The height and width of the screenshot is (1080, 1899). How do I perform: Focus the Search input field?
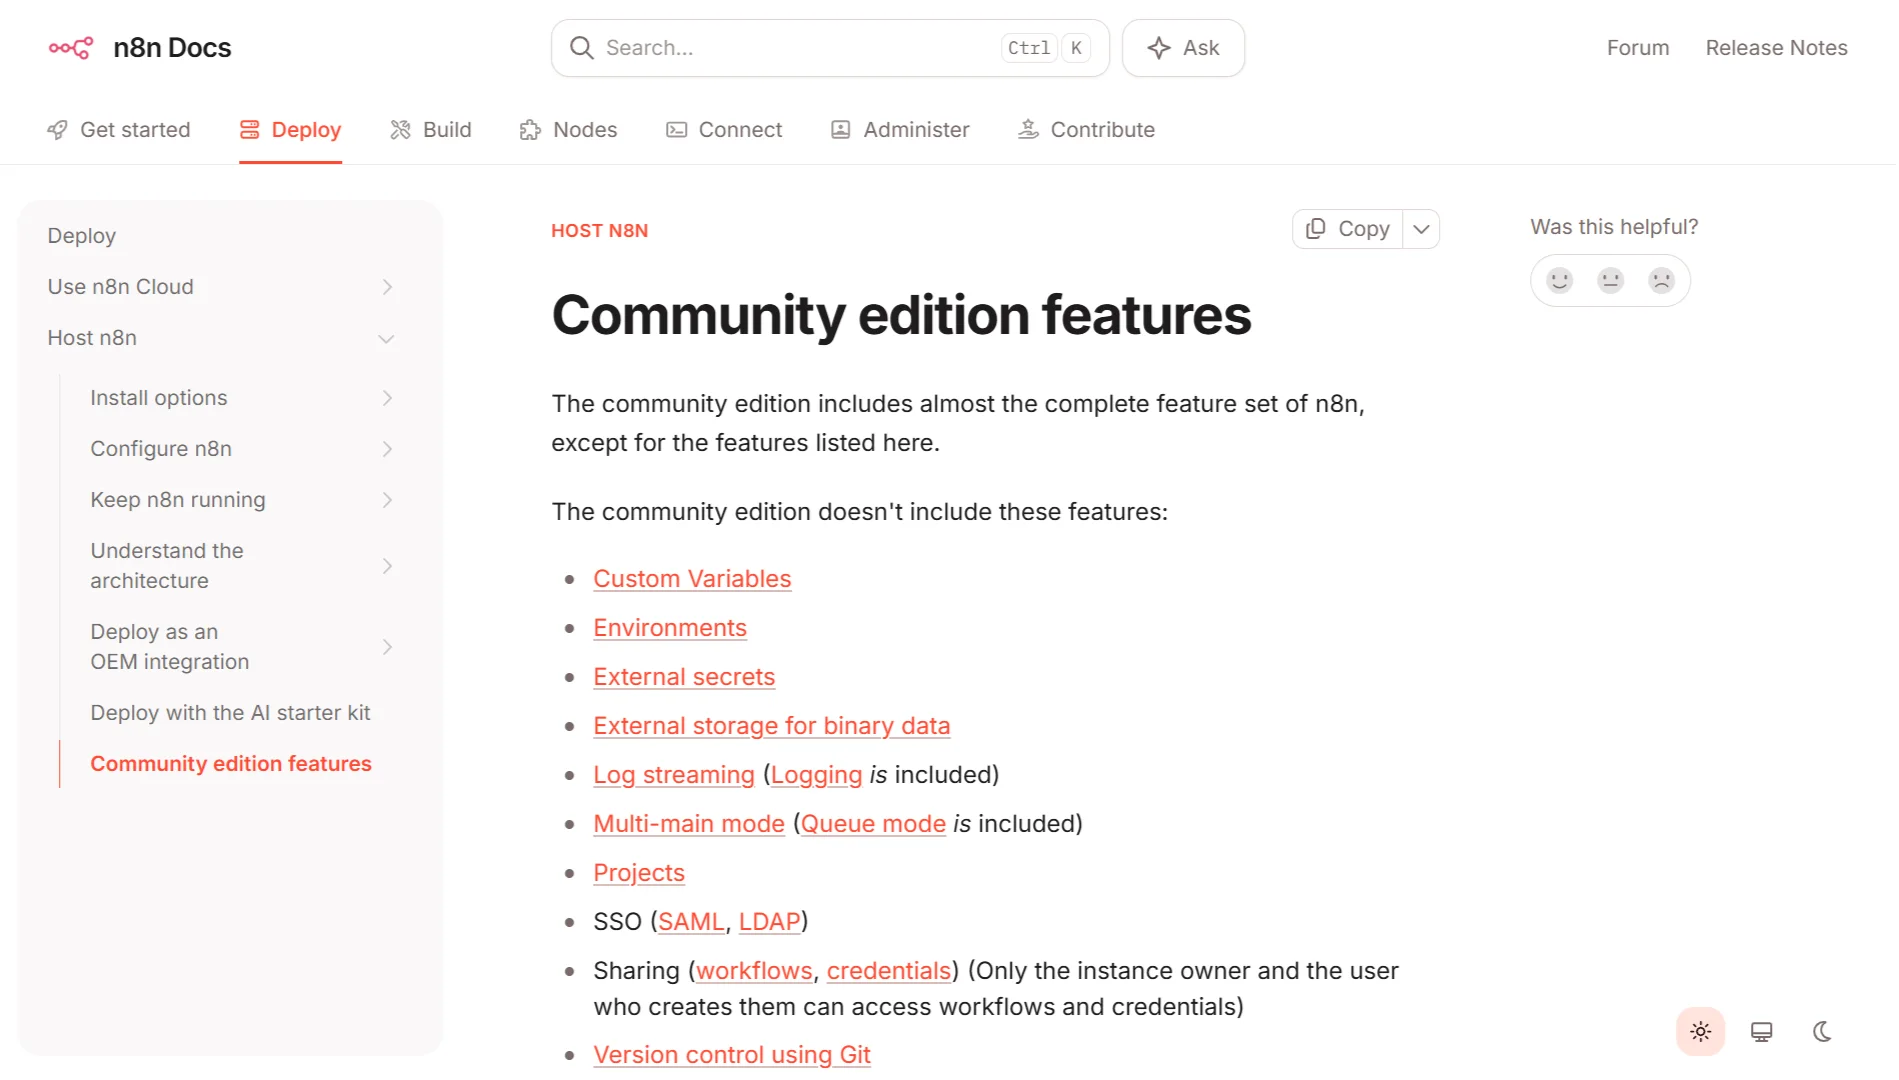(x=830, y=47)
